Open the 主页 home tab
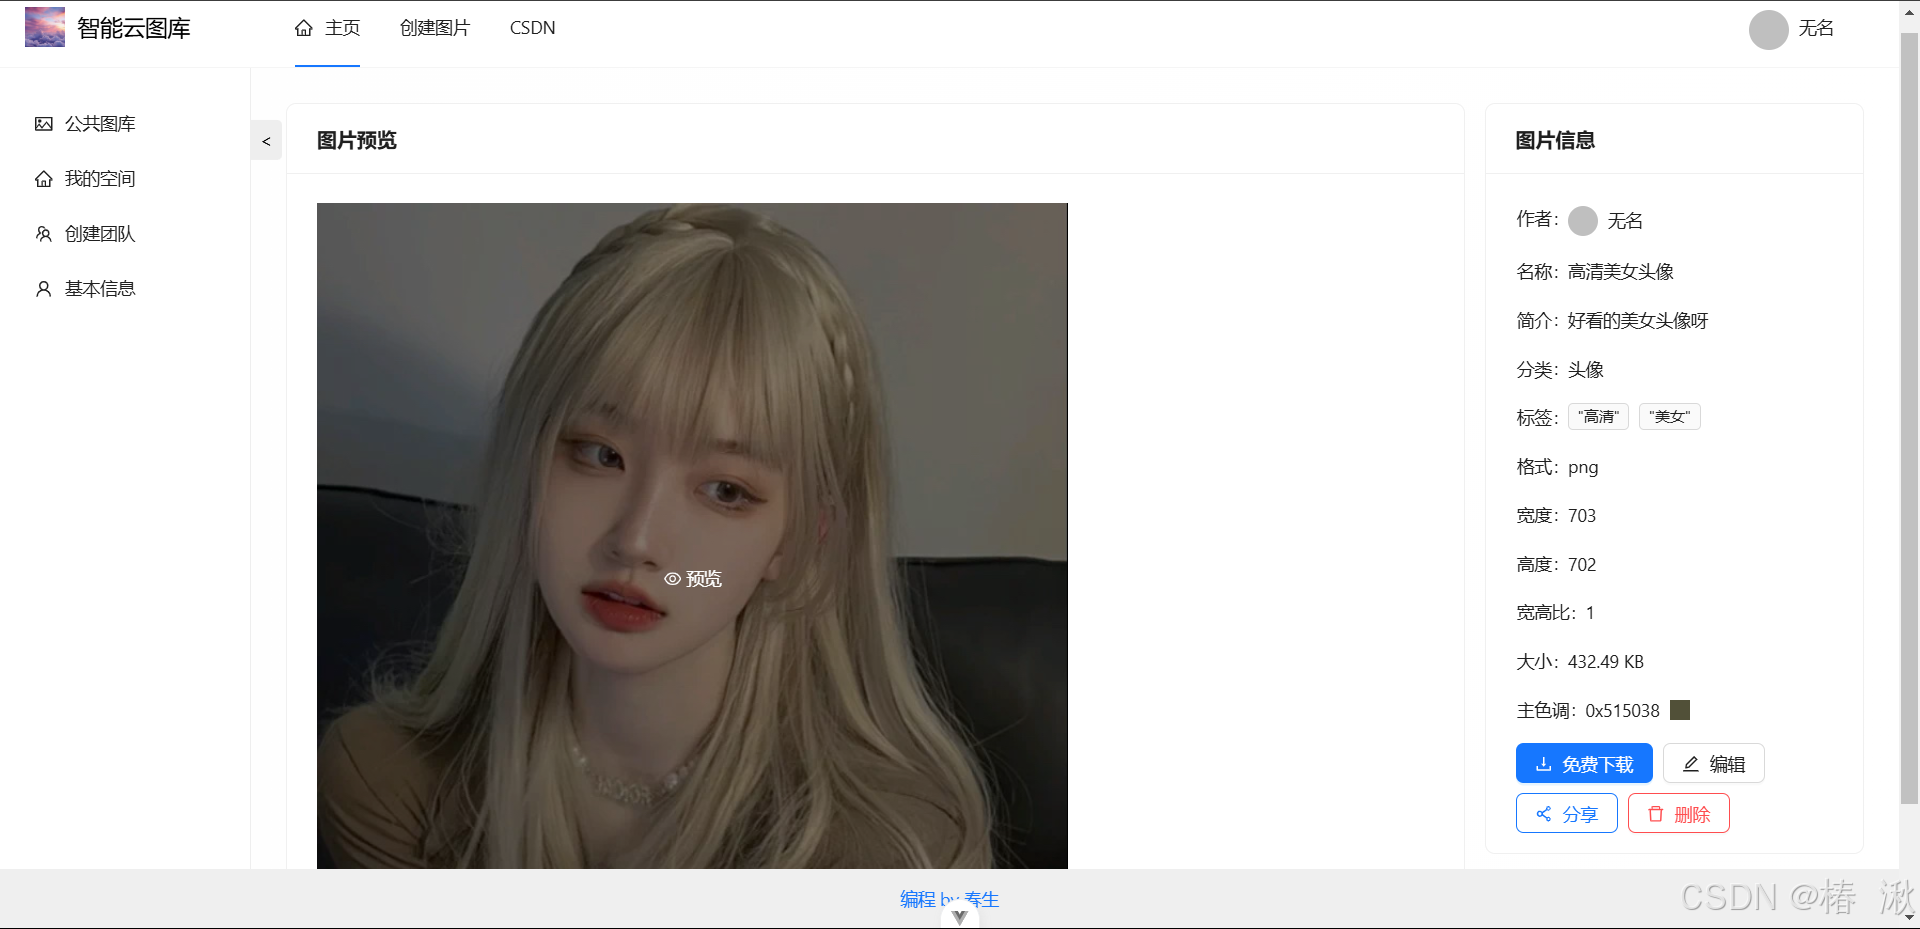Image resolution: width=1920 pixels, height=929 pixels. (x=327, y=28)
